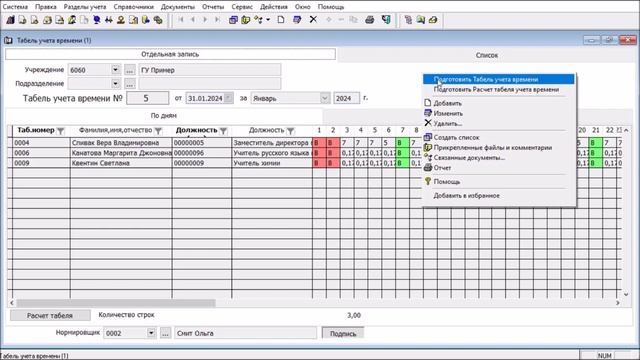Open the month dropdown showing Январь
This screenshot has width=640, height=360.
coord(324,98)
